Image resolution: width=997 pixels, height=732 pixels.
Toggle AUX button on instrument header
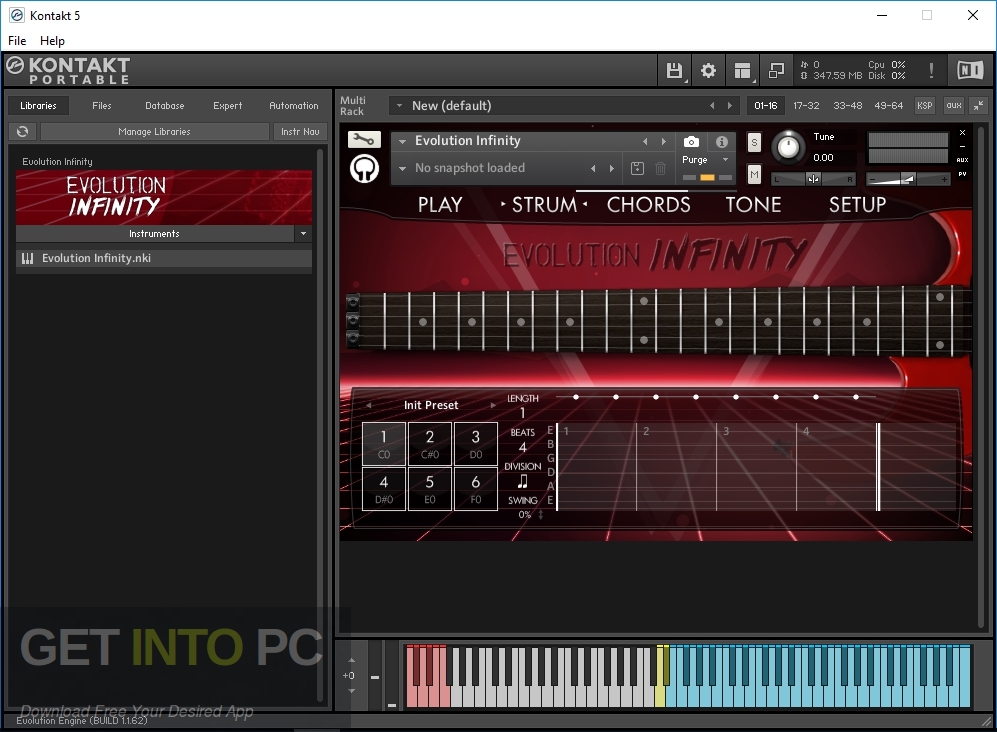[x=963, y=160]
